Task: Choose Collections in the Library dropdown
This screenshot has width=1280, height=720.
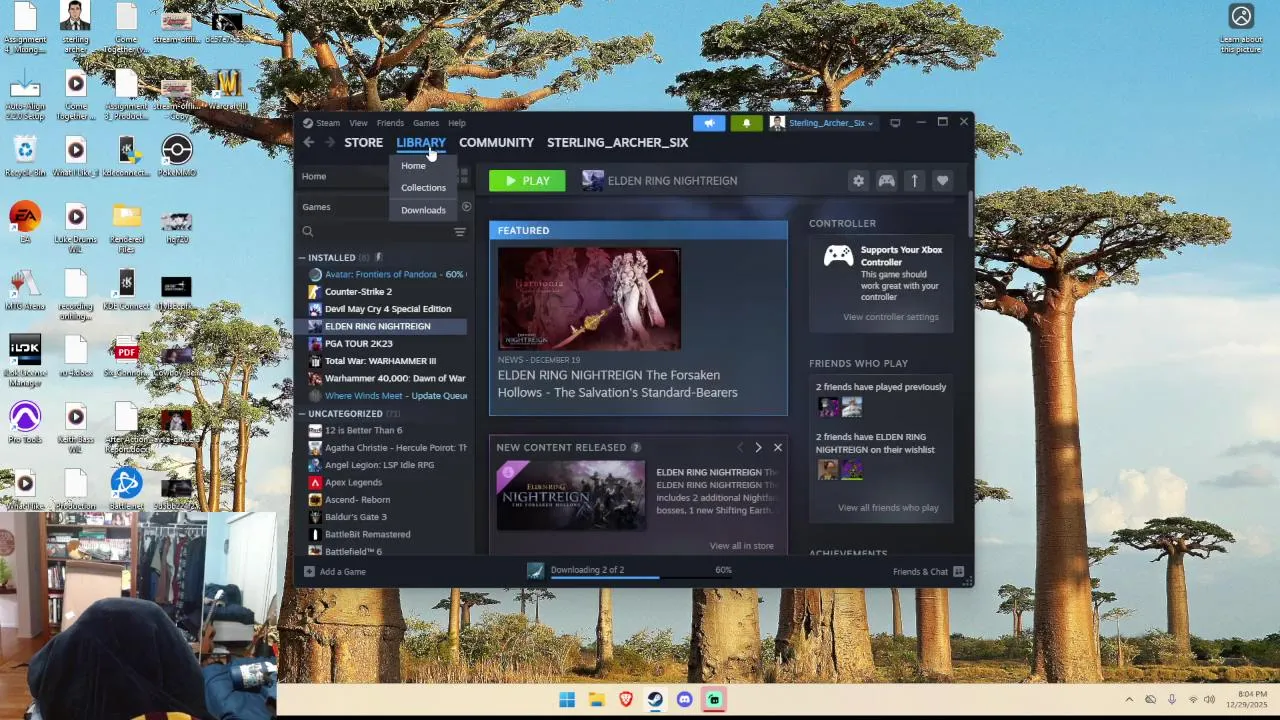Action: pos(423,188)
